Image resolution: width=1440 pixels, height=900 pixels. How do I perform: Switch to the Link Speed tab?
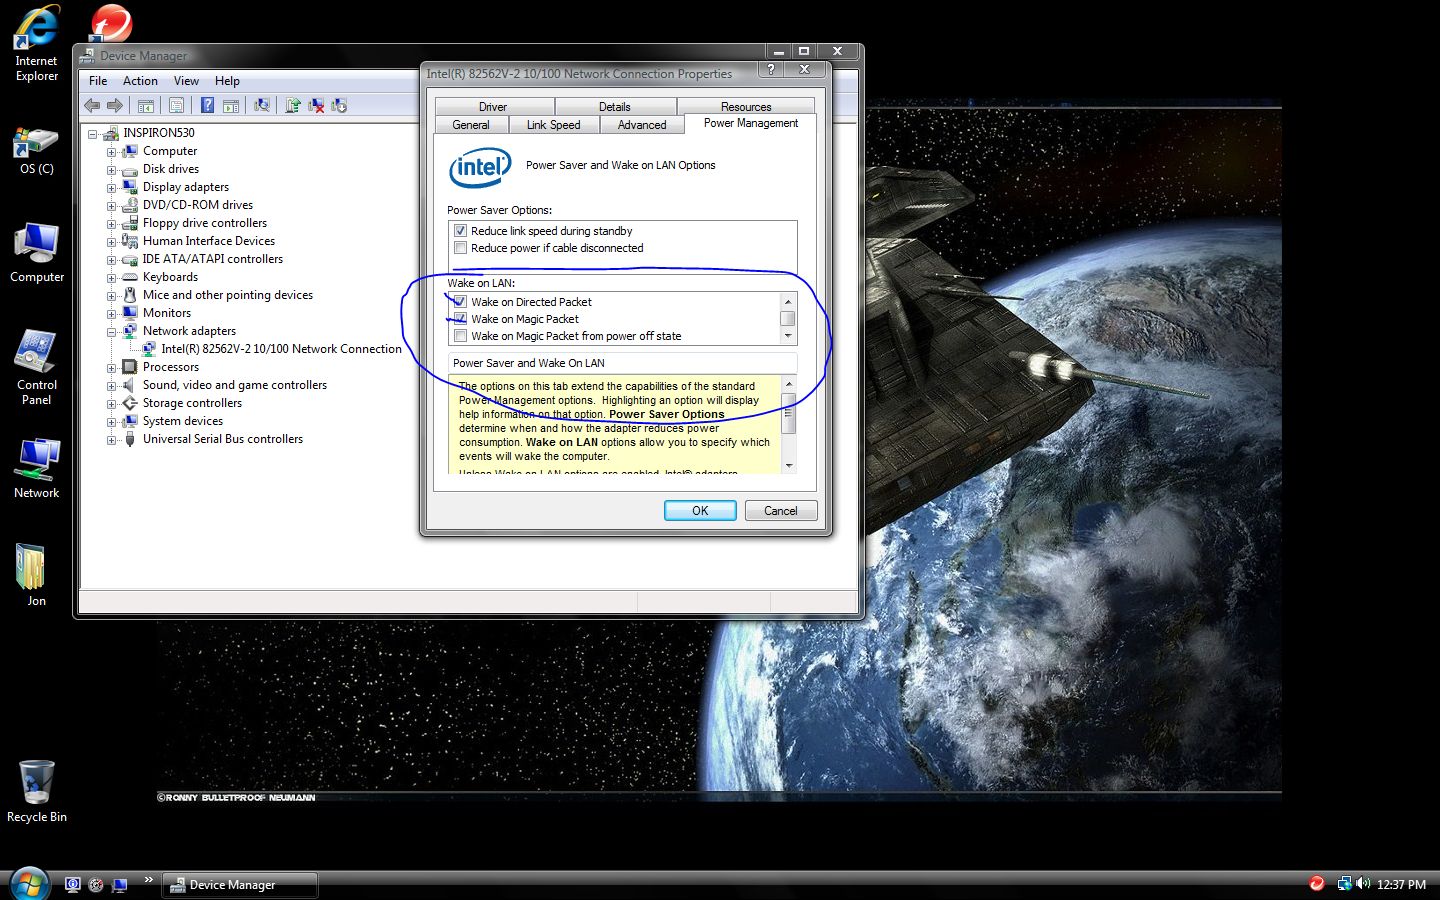coord(554,125)
